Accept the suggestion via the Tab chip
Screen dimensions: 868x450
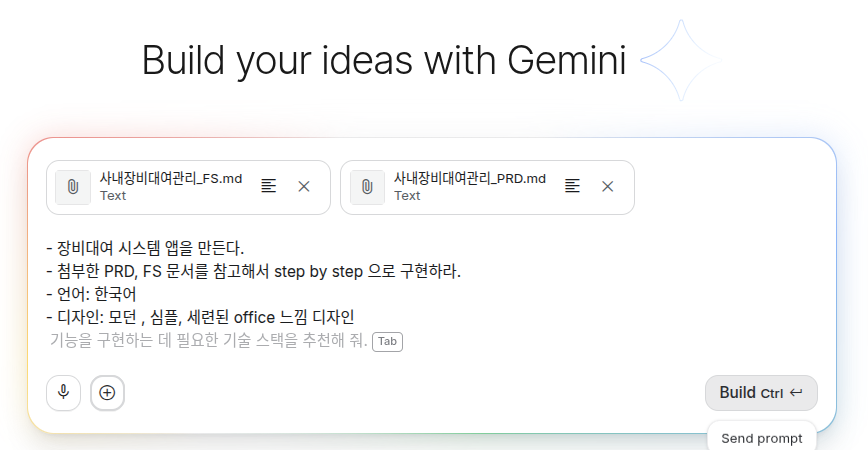point(388,342)
